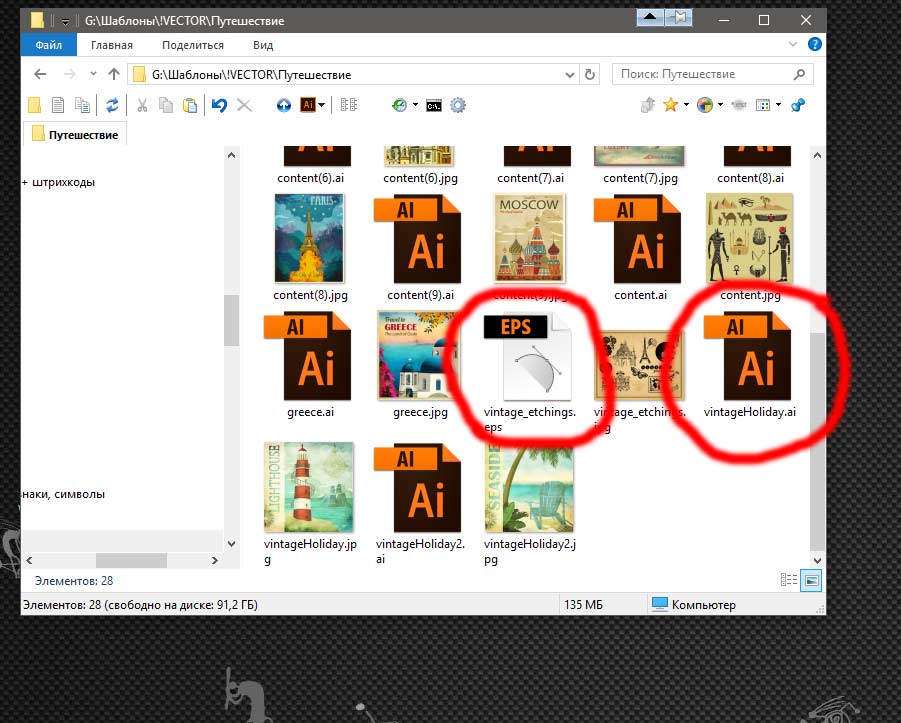Open the command prompt icon

pos(434,106)
